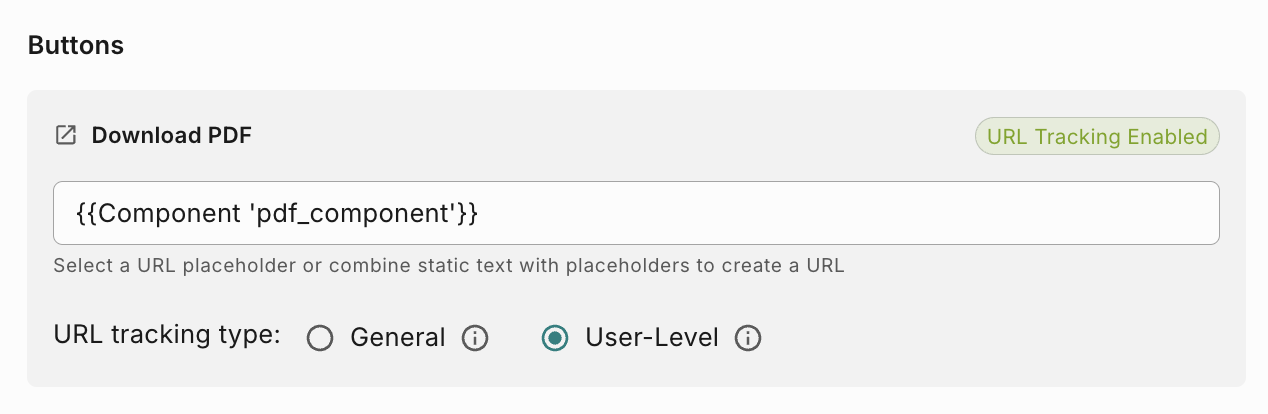Click the URL placeholder helper text

pos(449,267)
